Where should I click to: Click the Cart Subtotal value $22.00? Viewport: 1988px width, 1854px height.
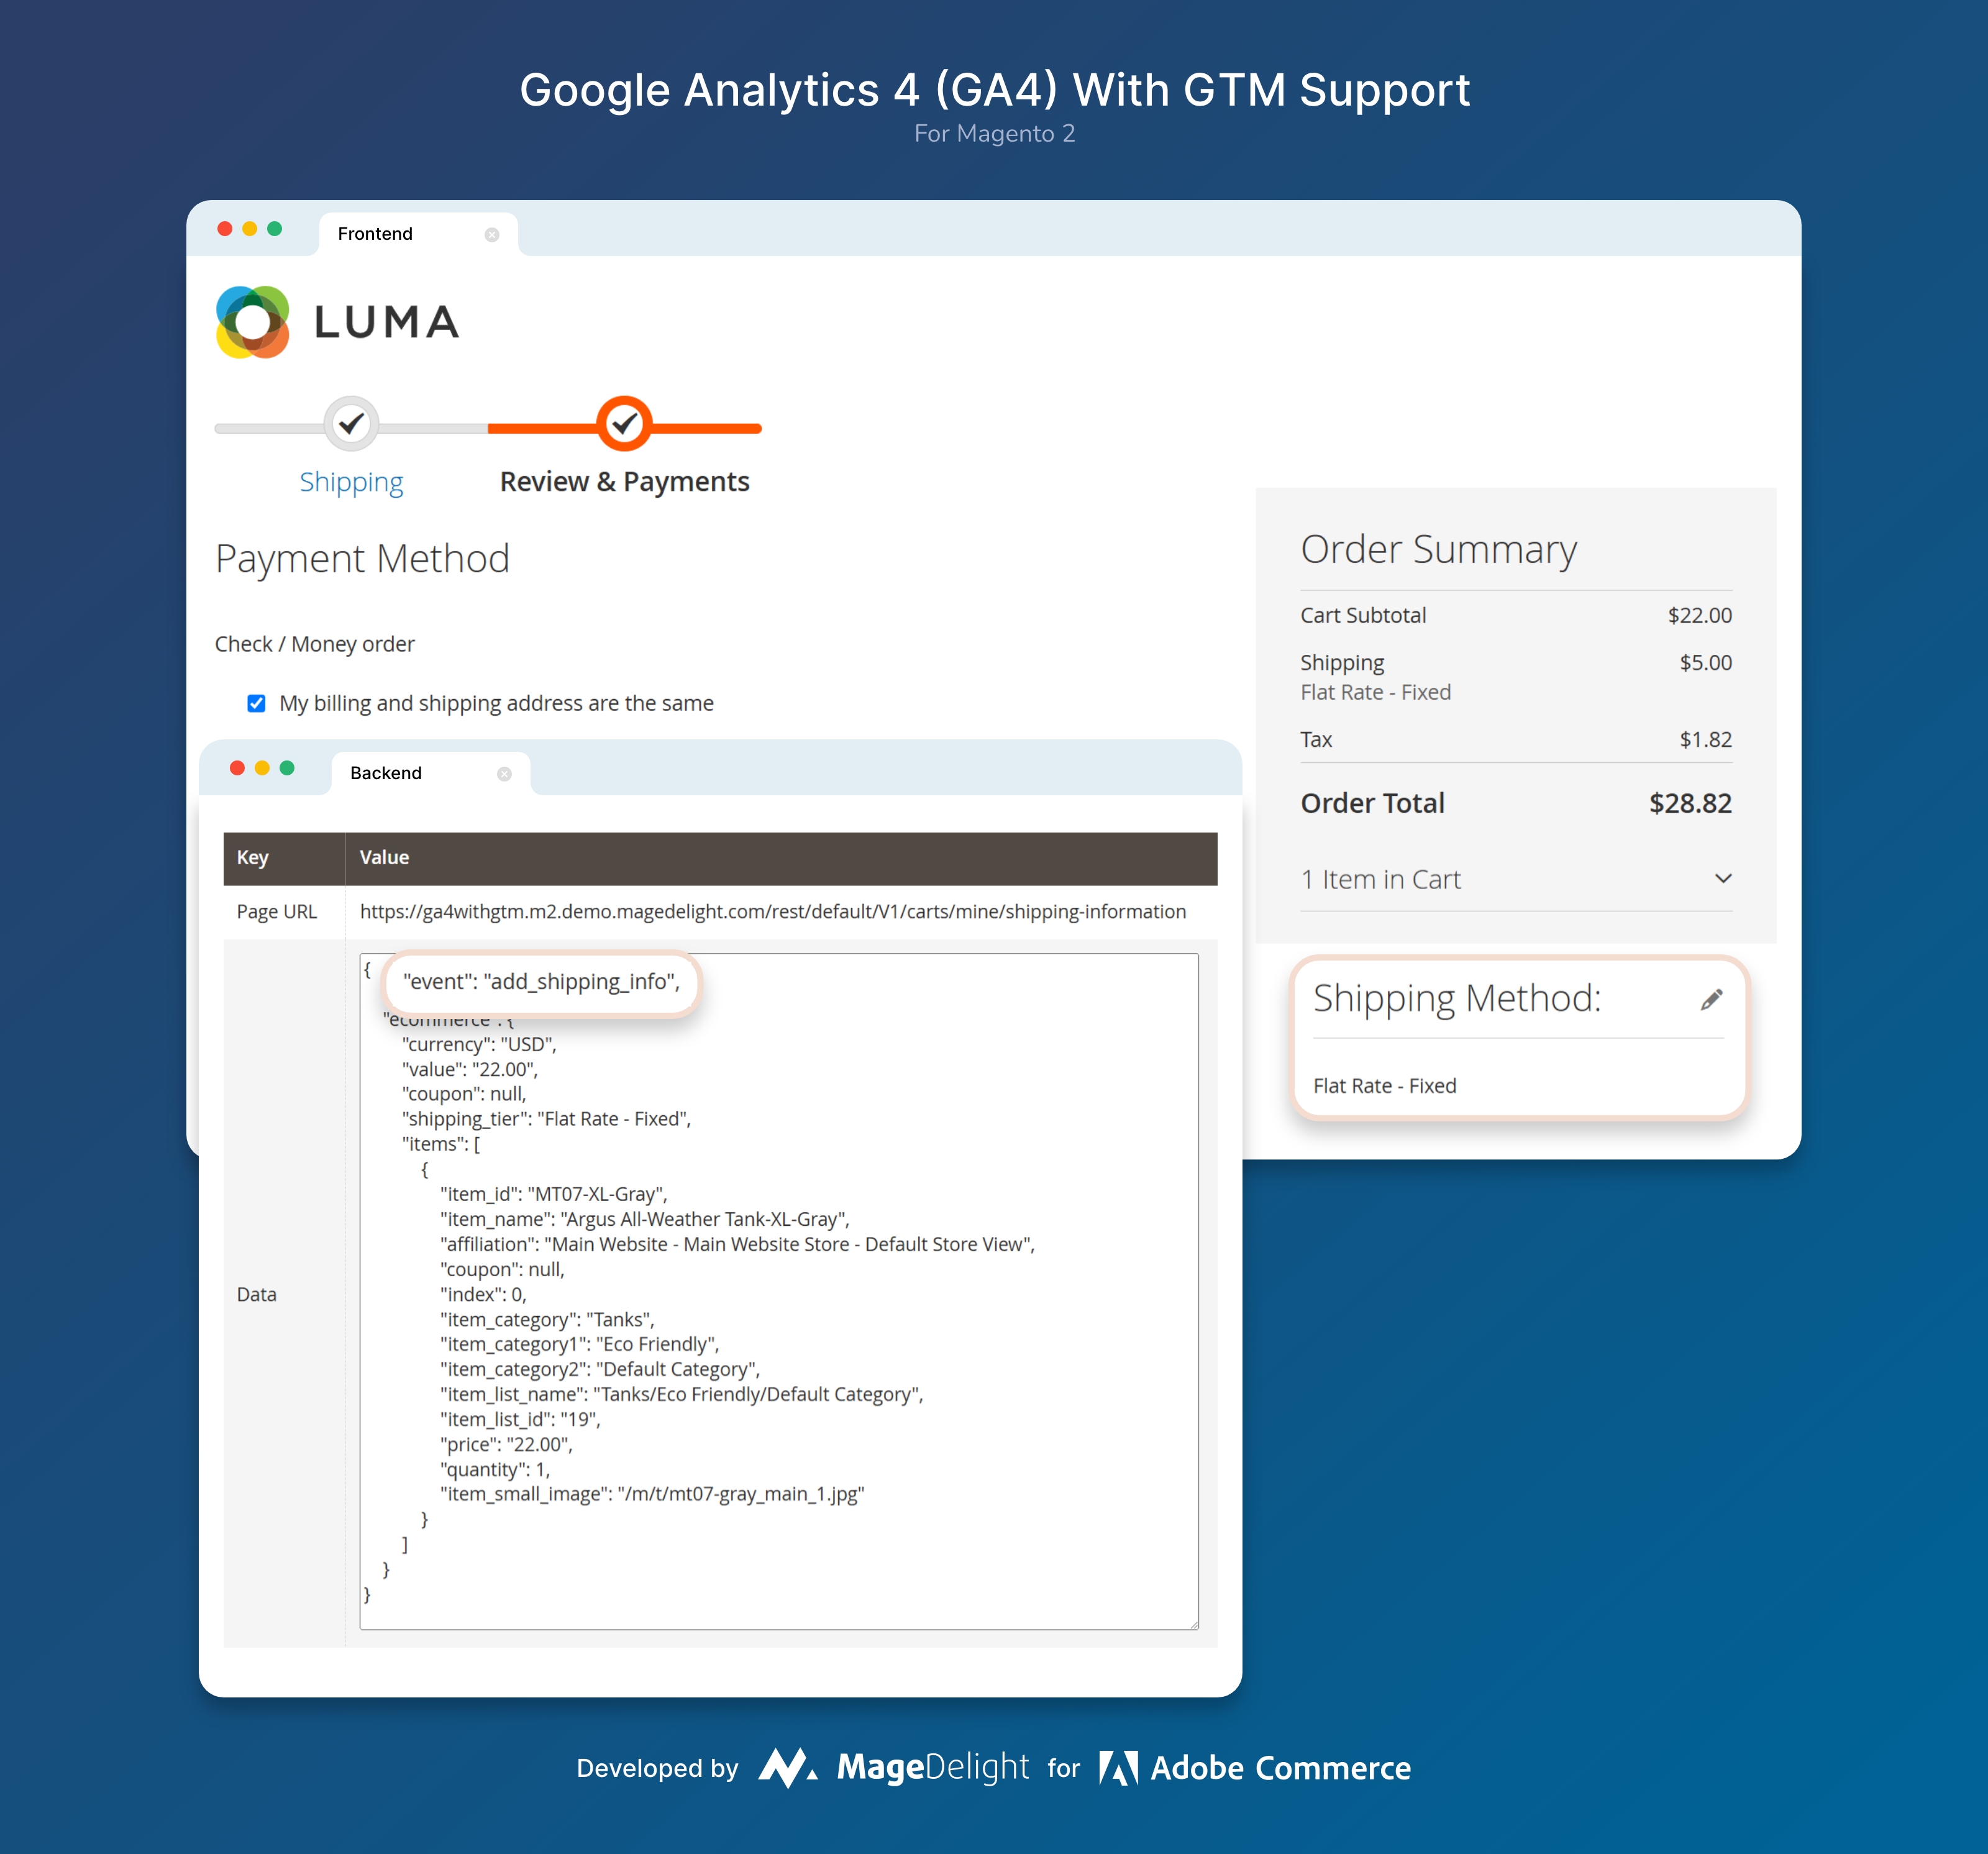[x=1699, y=615]
